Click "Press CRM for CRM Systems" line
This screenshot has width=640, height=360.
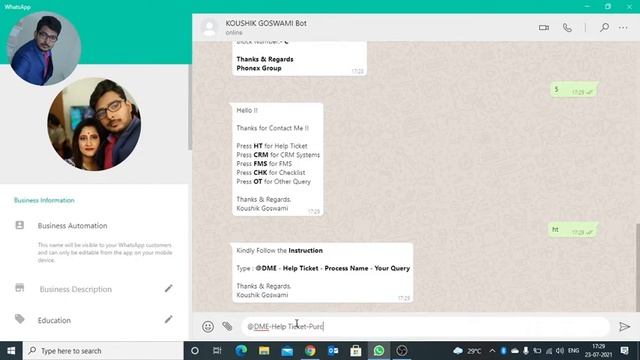pos(278,155)
